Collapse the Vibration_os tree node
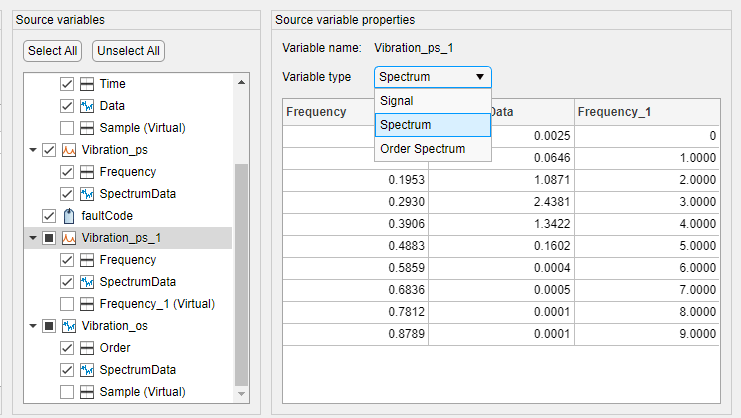Viewport: 741px width, 418px height. (32, 326)
